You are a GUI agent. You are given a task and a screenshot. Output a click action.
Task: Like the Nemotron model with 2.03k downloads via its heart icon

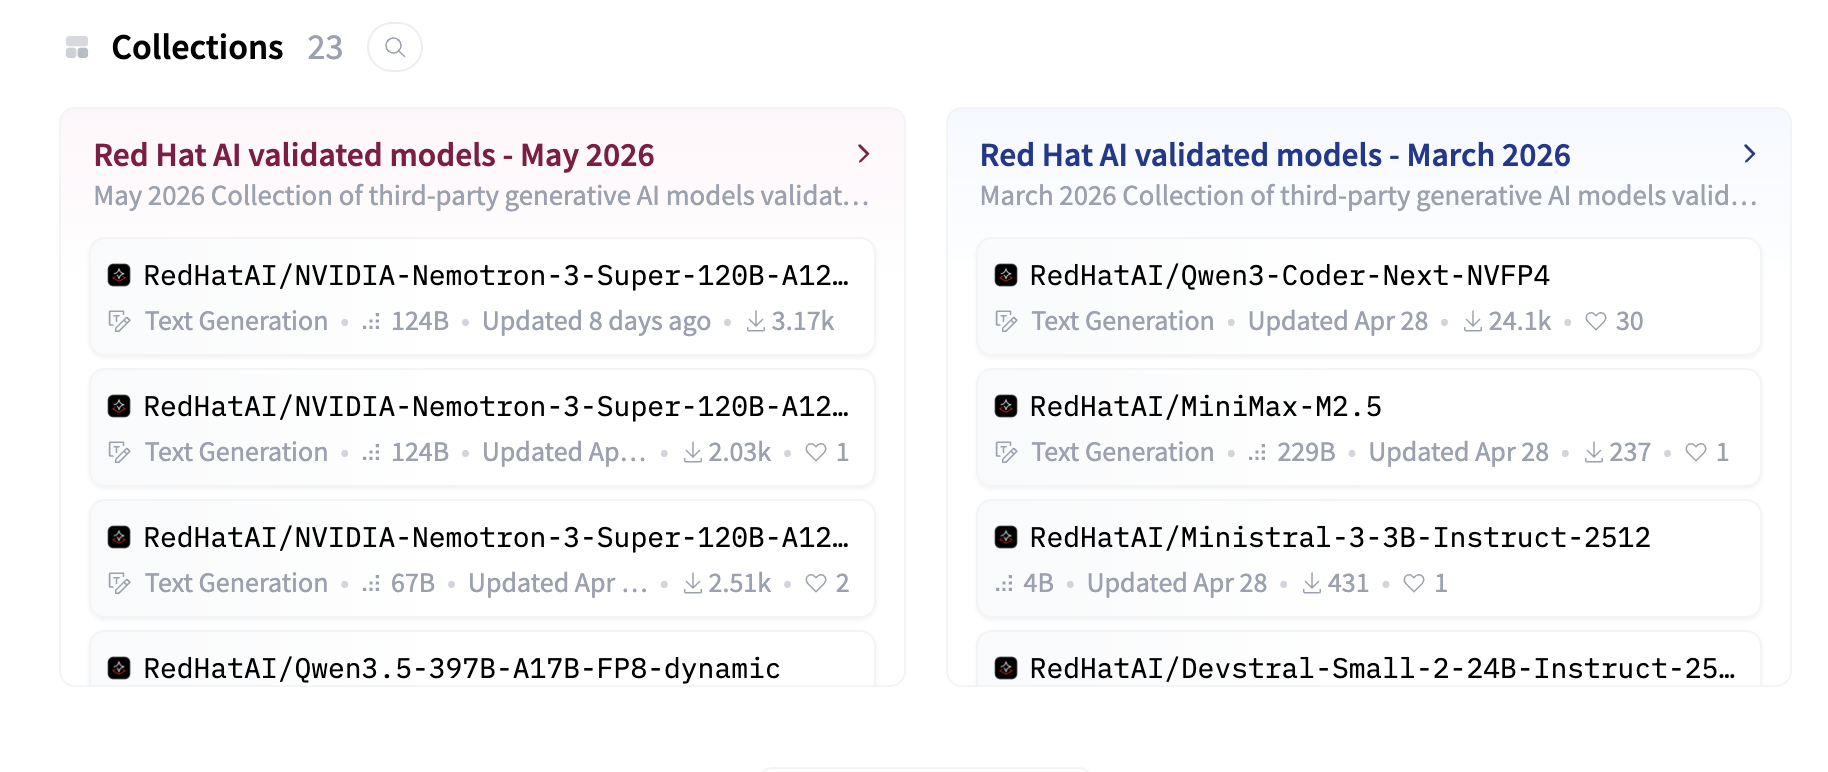point(816,452)
